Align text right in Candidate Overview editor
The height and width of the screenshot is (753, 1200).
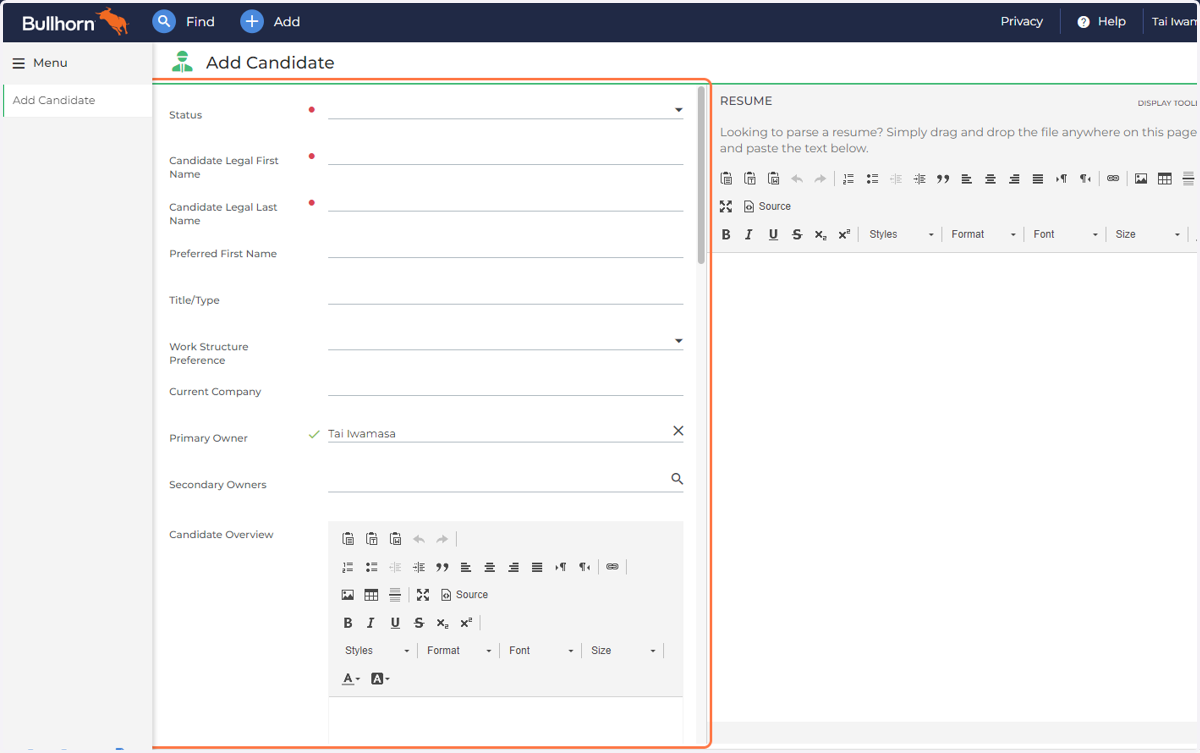click(513, 567)
